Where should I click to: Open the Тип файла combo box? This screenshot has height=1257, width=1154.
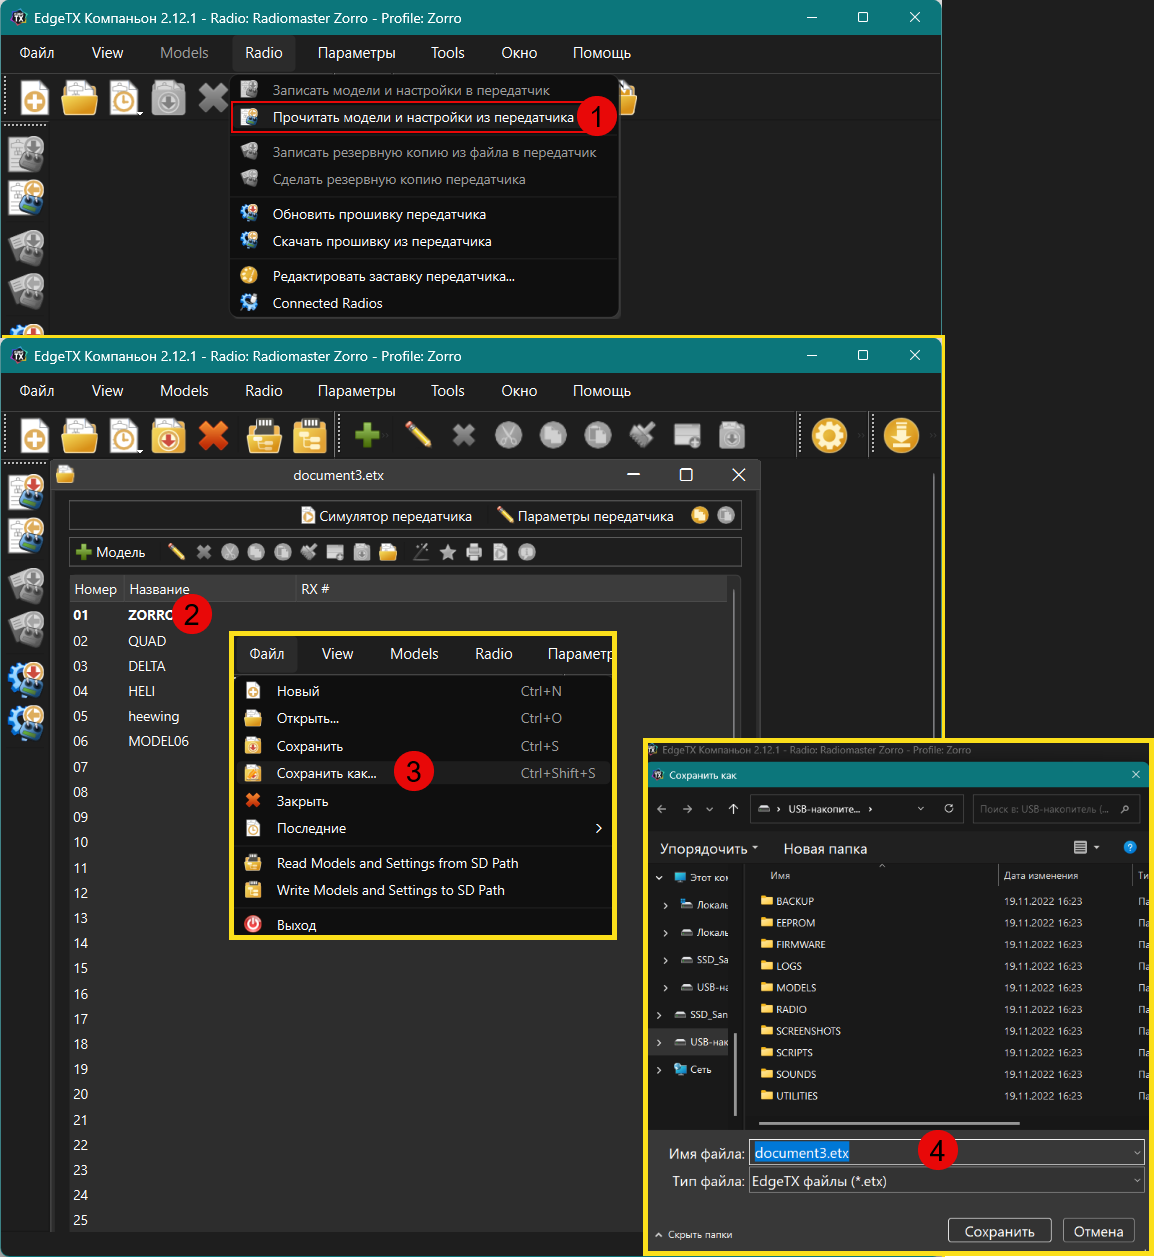coord(947,1181)
